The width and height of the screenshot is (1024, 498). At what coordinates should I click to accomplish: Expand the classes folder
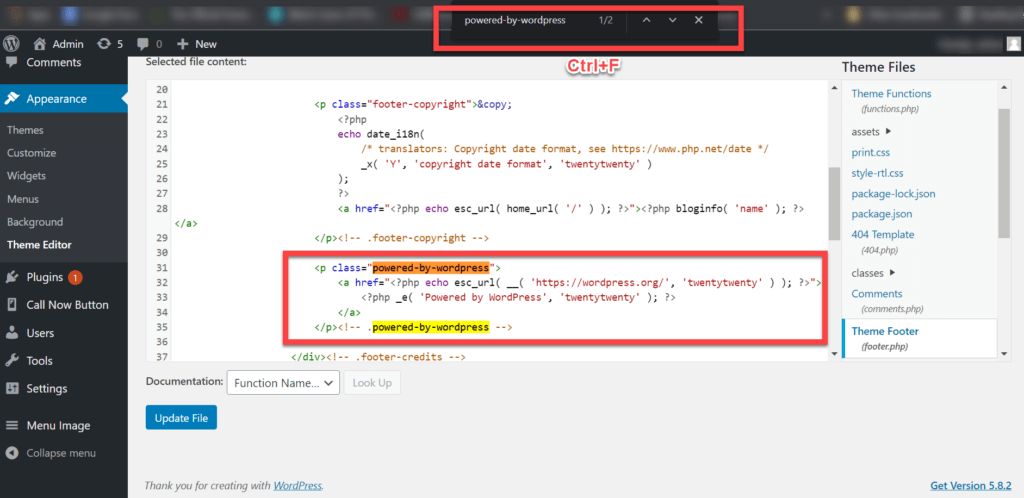[x=874, y=273]
